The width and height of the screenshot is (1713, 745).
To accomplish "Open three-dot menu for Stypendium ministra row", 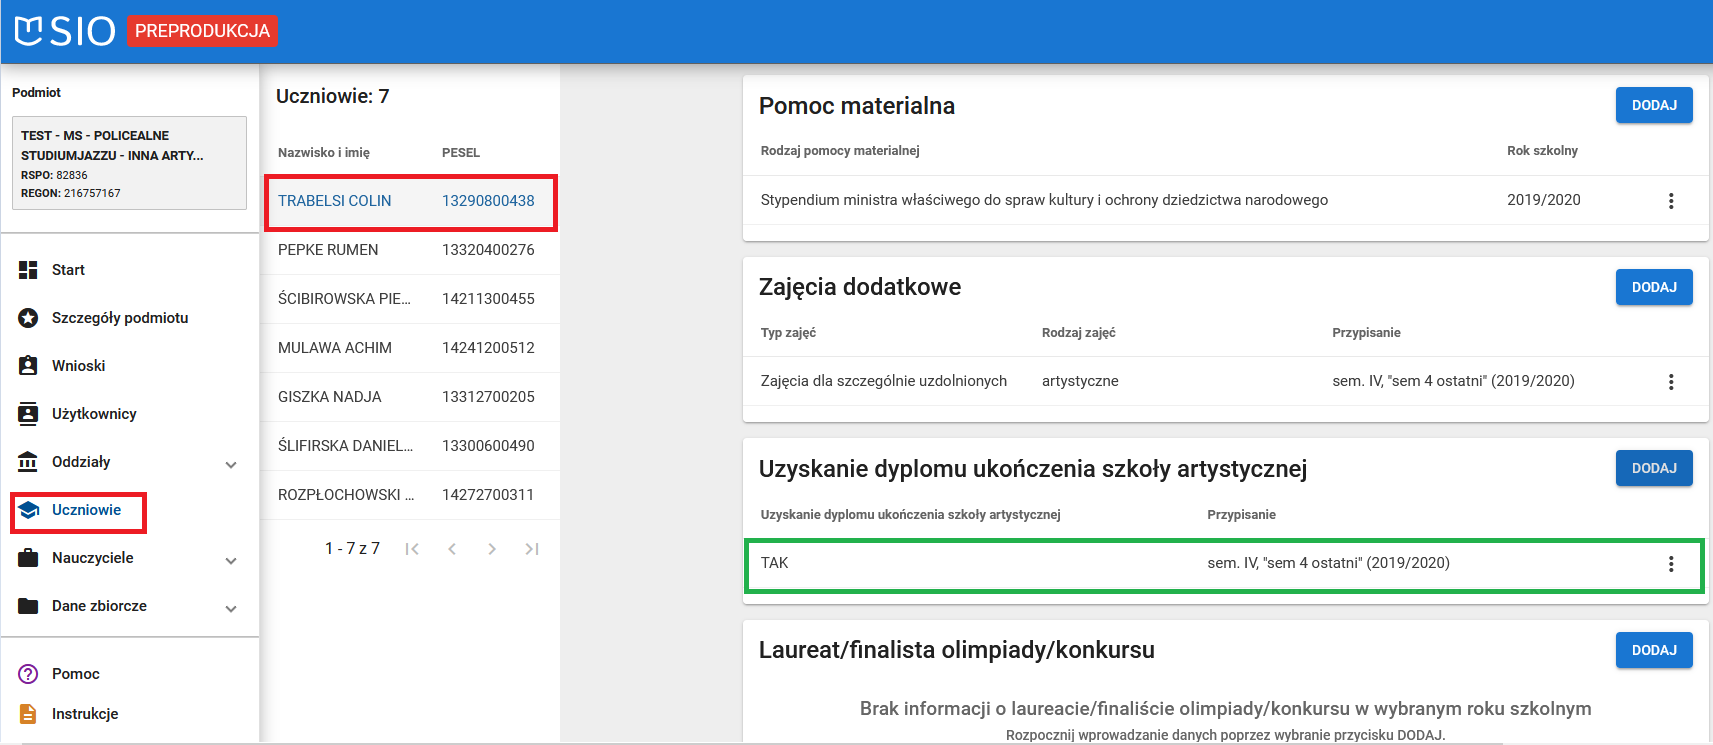I will pyautogui.click(x=1670, y=201).
